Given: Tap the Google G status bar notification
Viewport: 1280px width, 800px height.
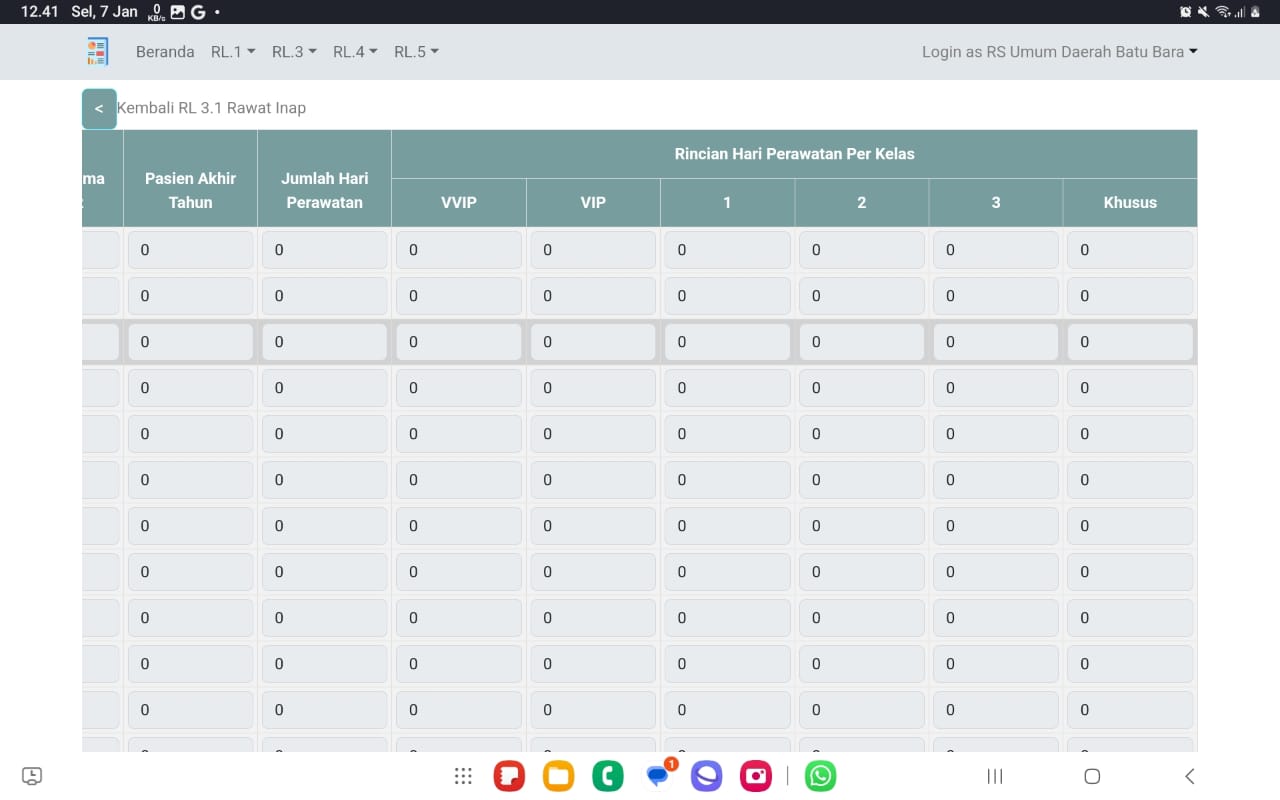Looking at the screenshot, I should pyautogui.click(x=198, y=12).
